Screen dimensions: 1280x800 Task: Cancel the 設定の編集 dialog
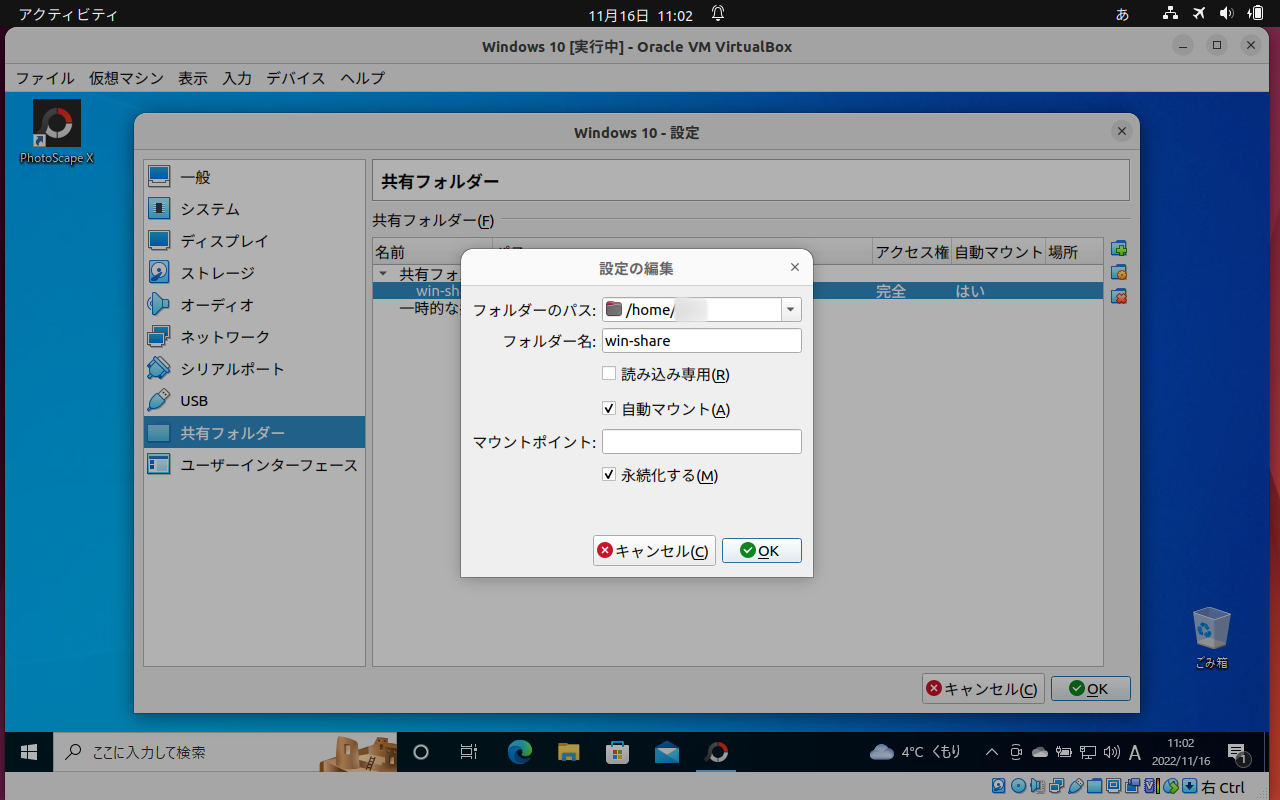(x=654, y=550)
